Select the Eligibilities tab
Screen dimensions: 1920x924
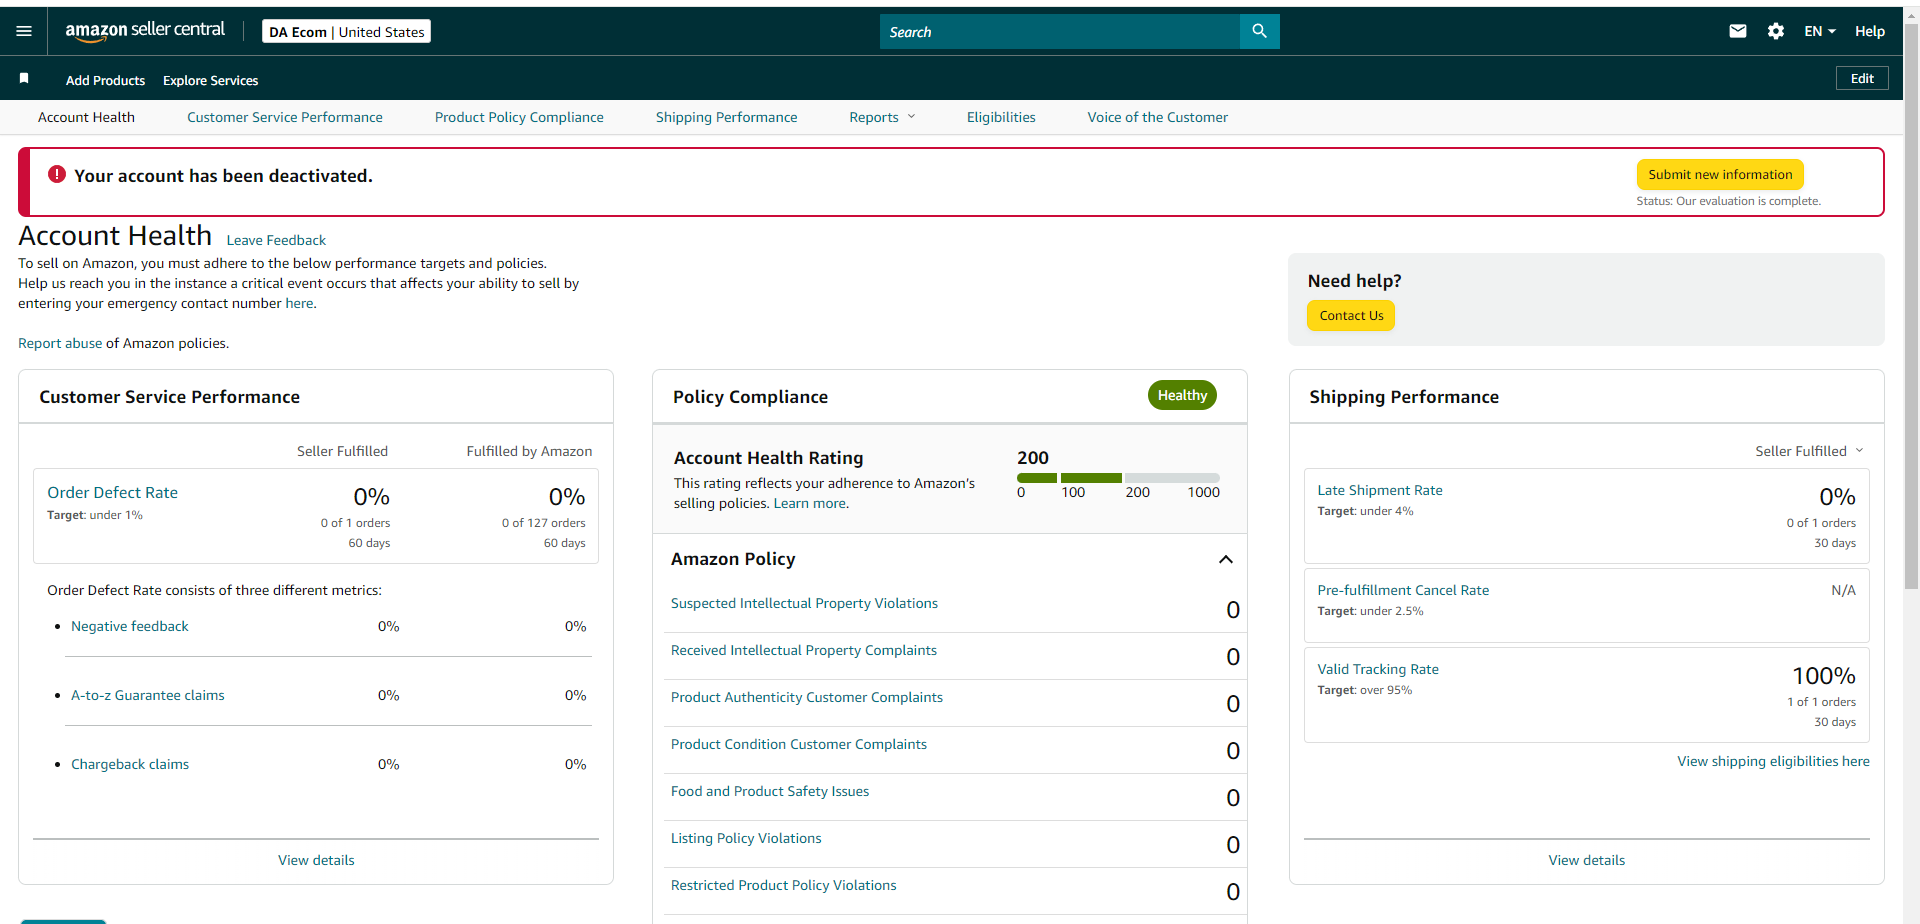pos(1001,117)
